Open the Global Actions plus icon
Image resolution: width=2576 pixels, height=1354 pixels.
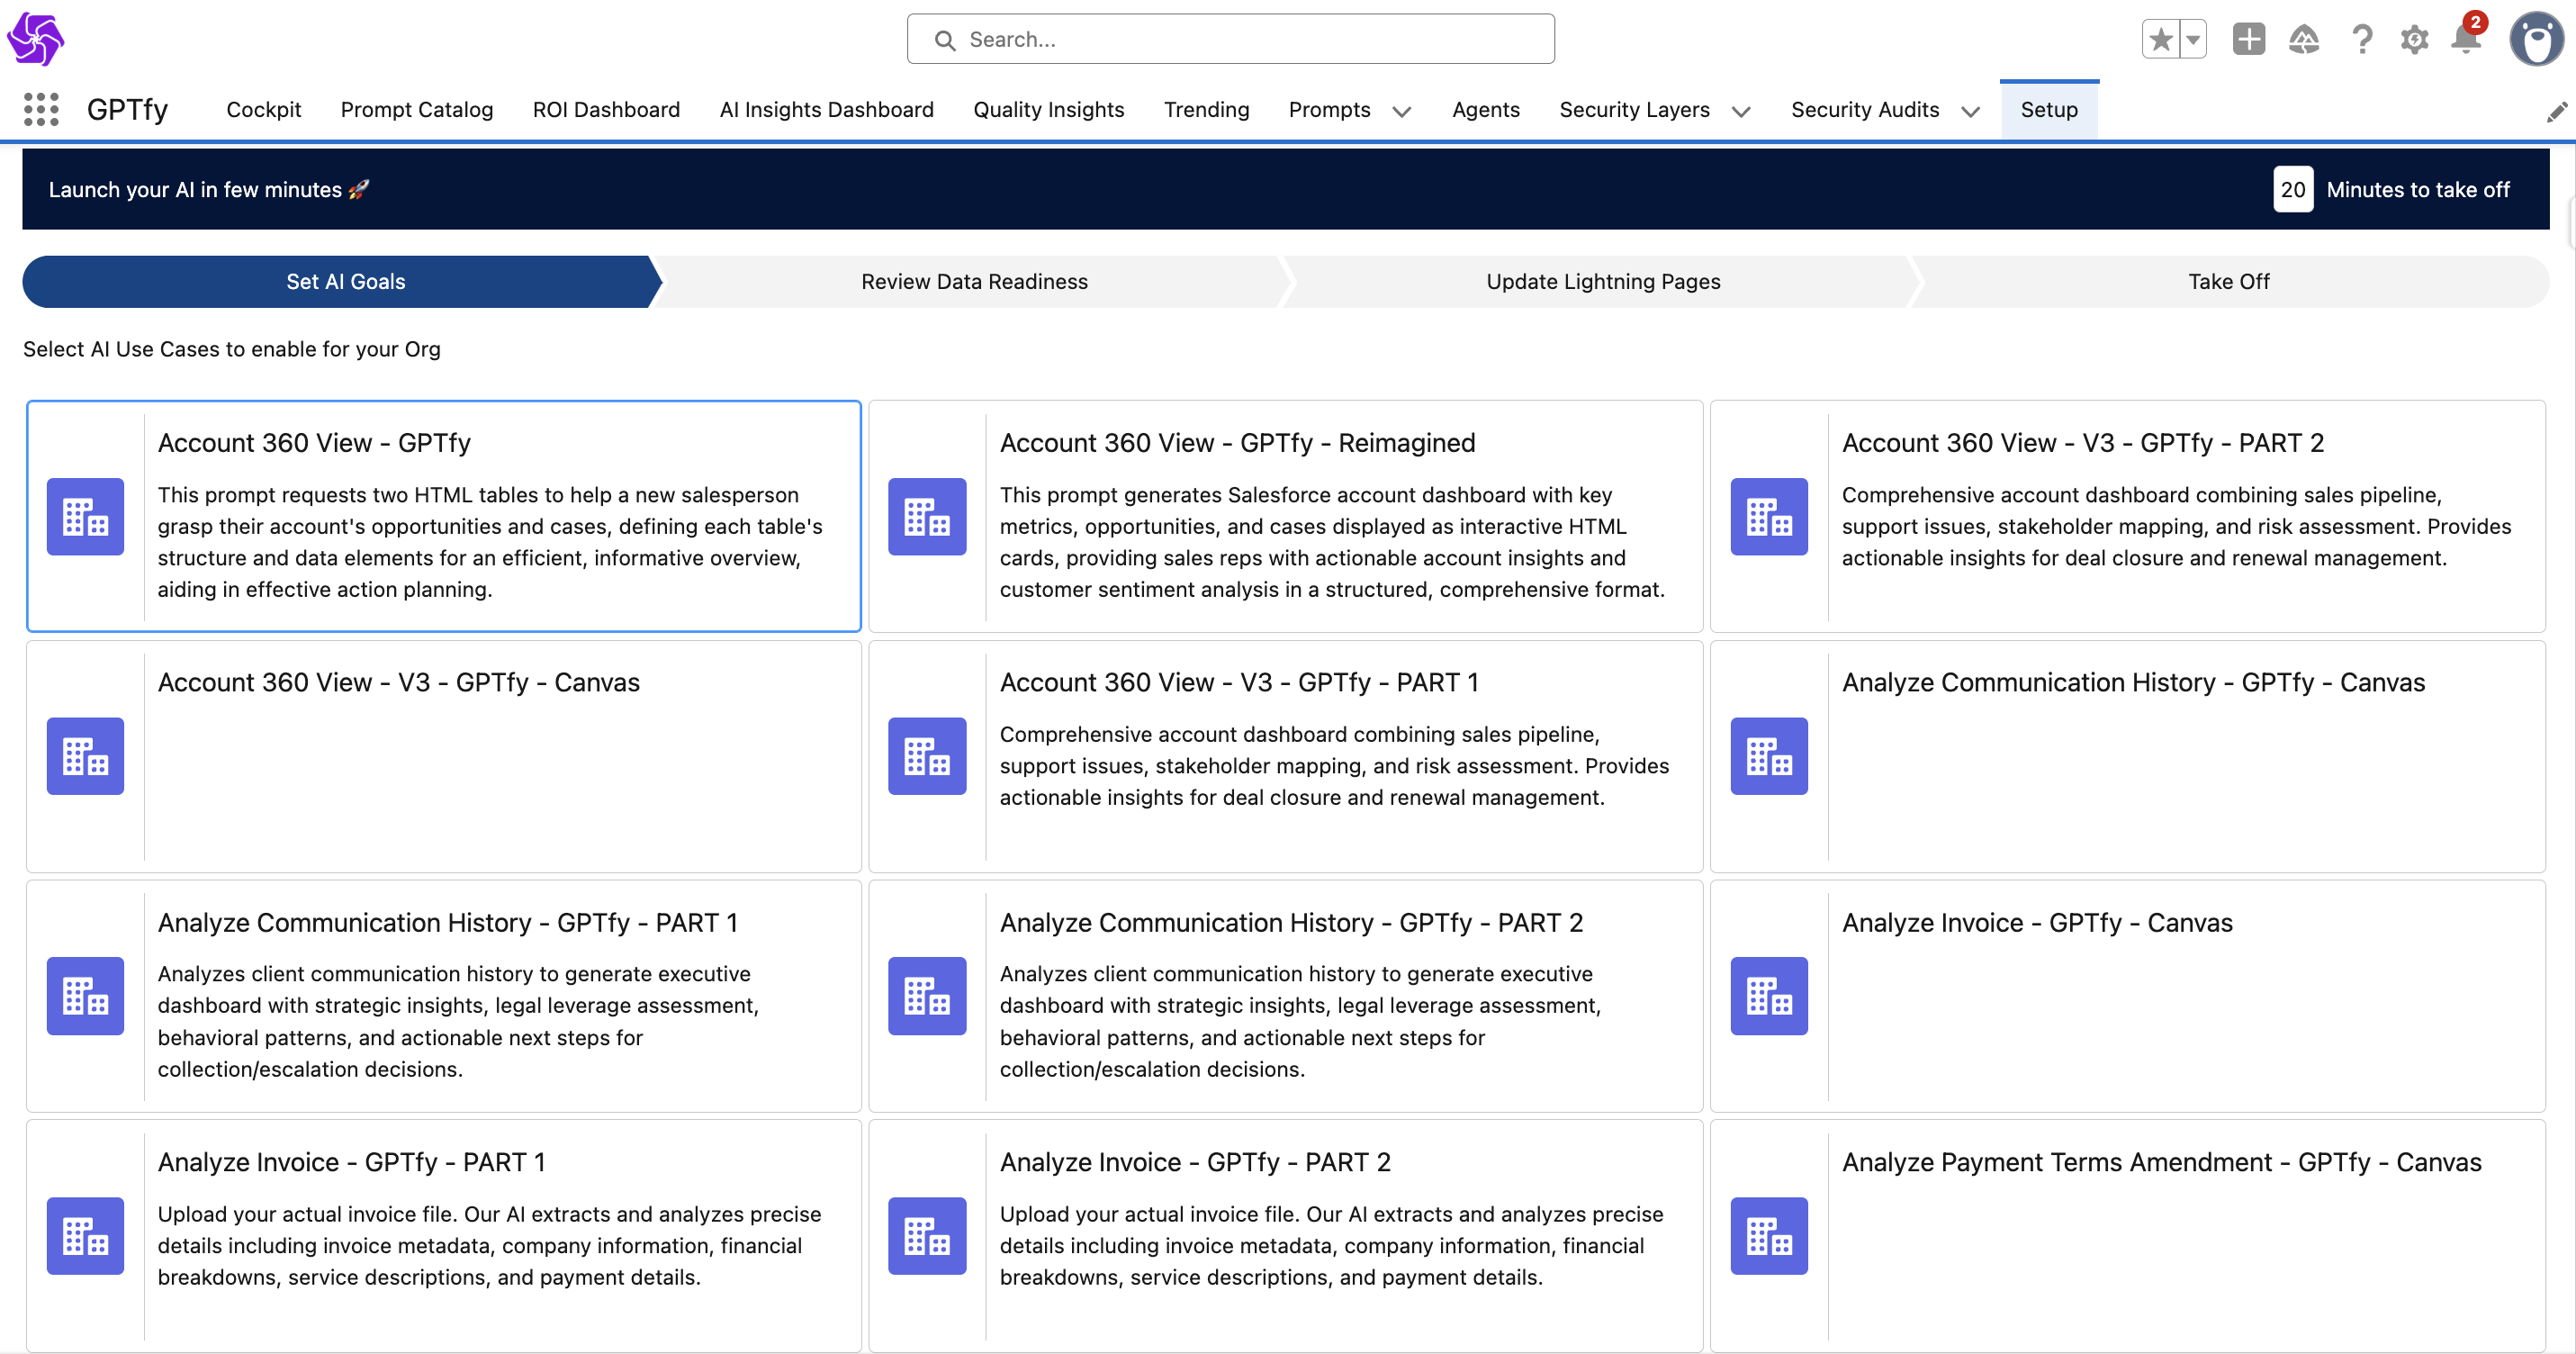[x=2248, y=40]
